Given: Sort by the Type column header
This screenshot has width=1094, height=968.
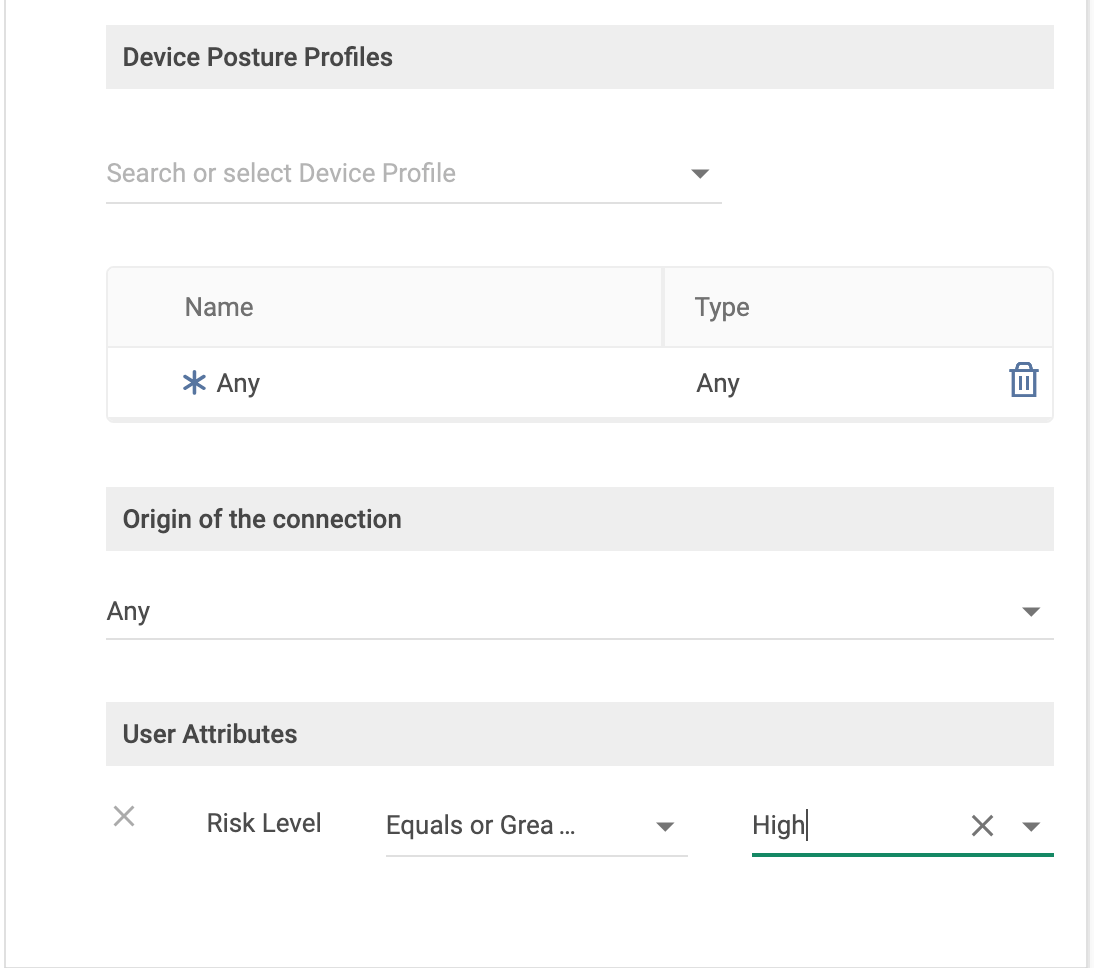Looking at the screenshot, I should [722, 307].
